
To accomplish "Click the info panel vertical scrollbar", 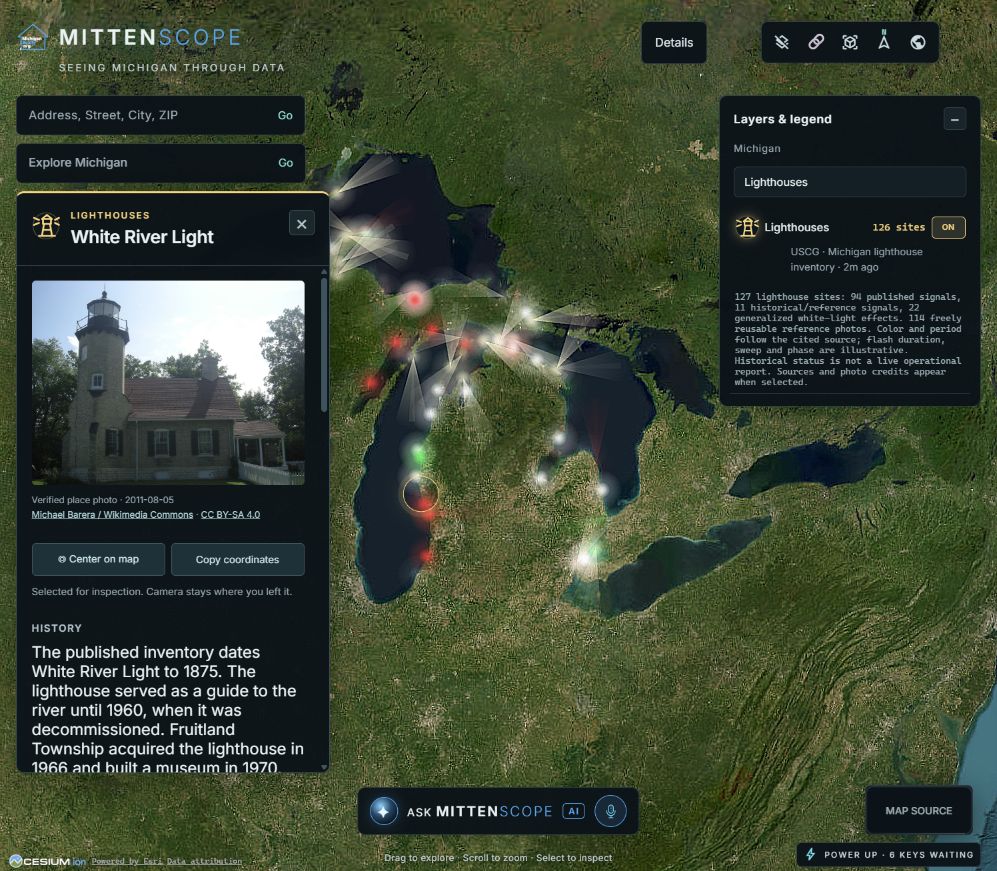I will 324,345.
